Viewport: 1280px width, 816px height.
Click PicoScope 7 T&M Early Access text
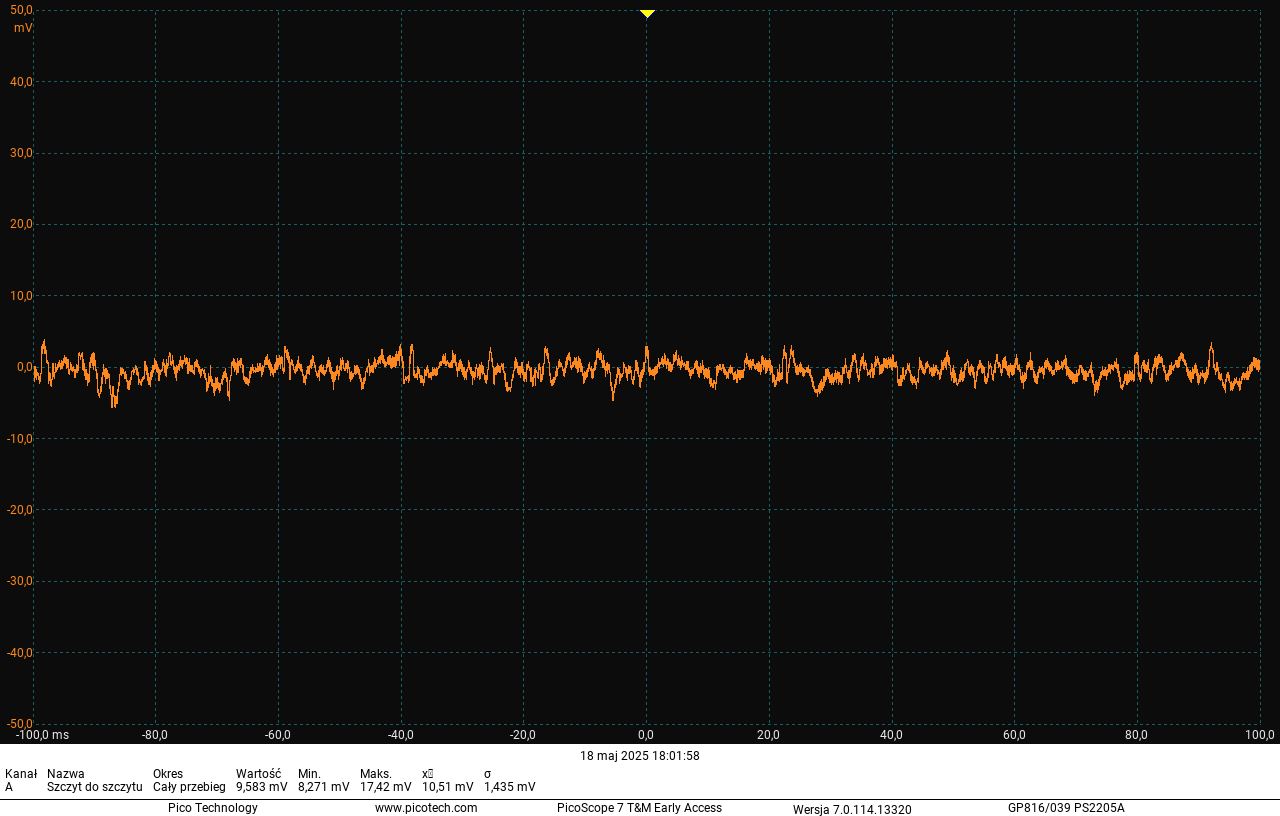[639, 808]
